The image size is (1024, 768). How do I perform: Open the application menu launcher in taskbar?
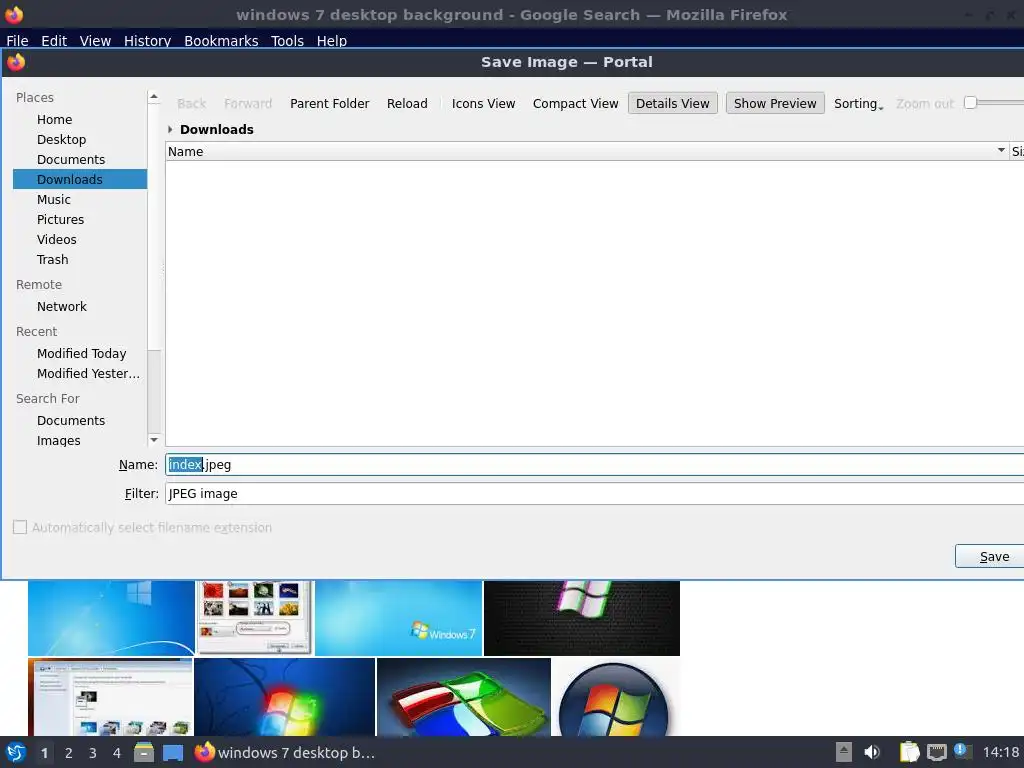tap(16, 752)
